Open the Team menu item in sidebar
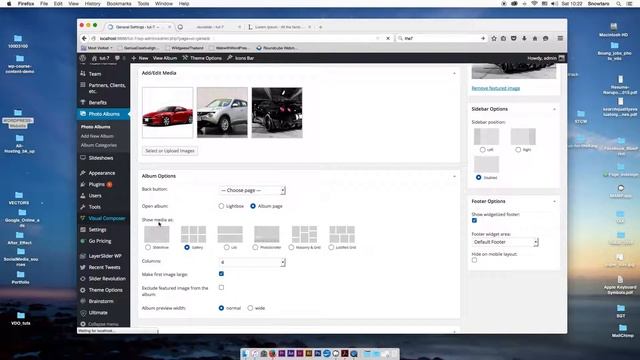640x360 pixels. 95,74
